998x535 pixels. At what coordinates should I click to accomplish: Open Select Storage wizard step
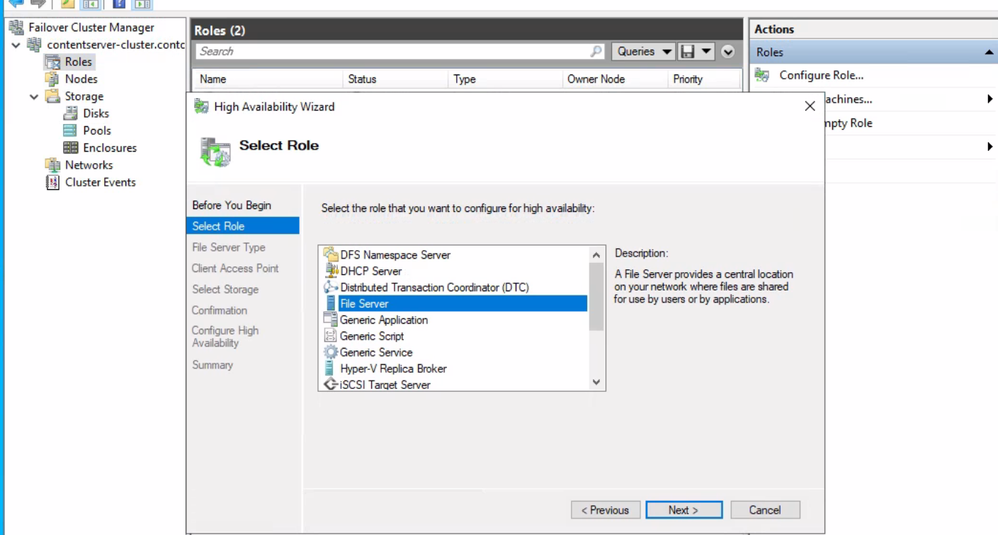[x=225, y=289]
